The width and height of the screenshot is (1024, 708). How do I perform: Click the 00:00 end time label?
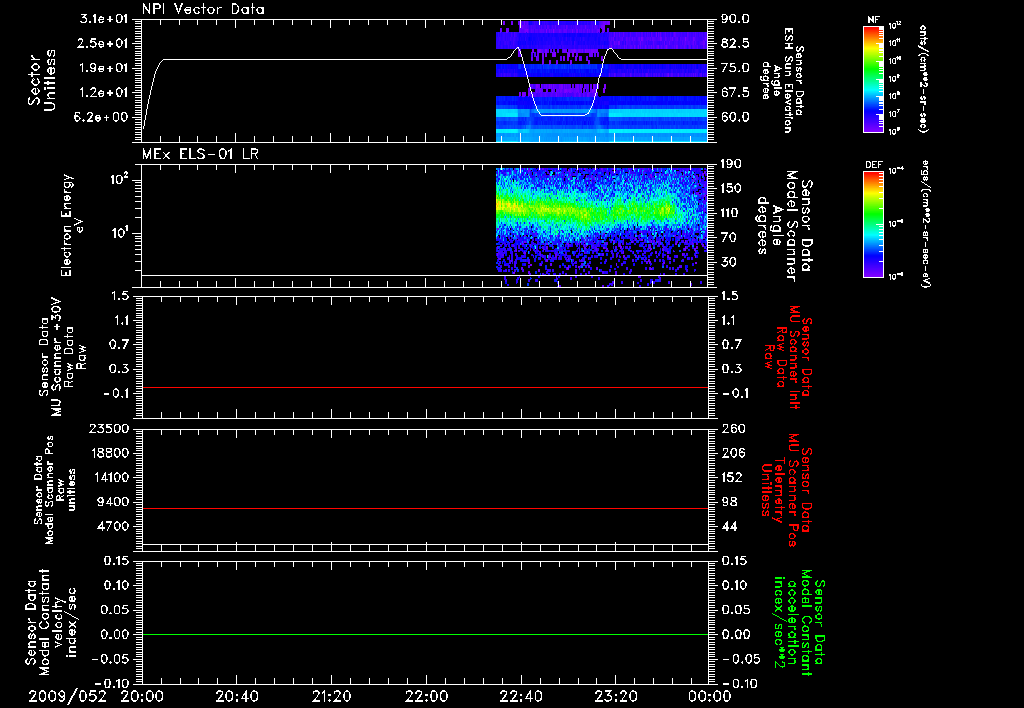point(709,696)
